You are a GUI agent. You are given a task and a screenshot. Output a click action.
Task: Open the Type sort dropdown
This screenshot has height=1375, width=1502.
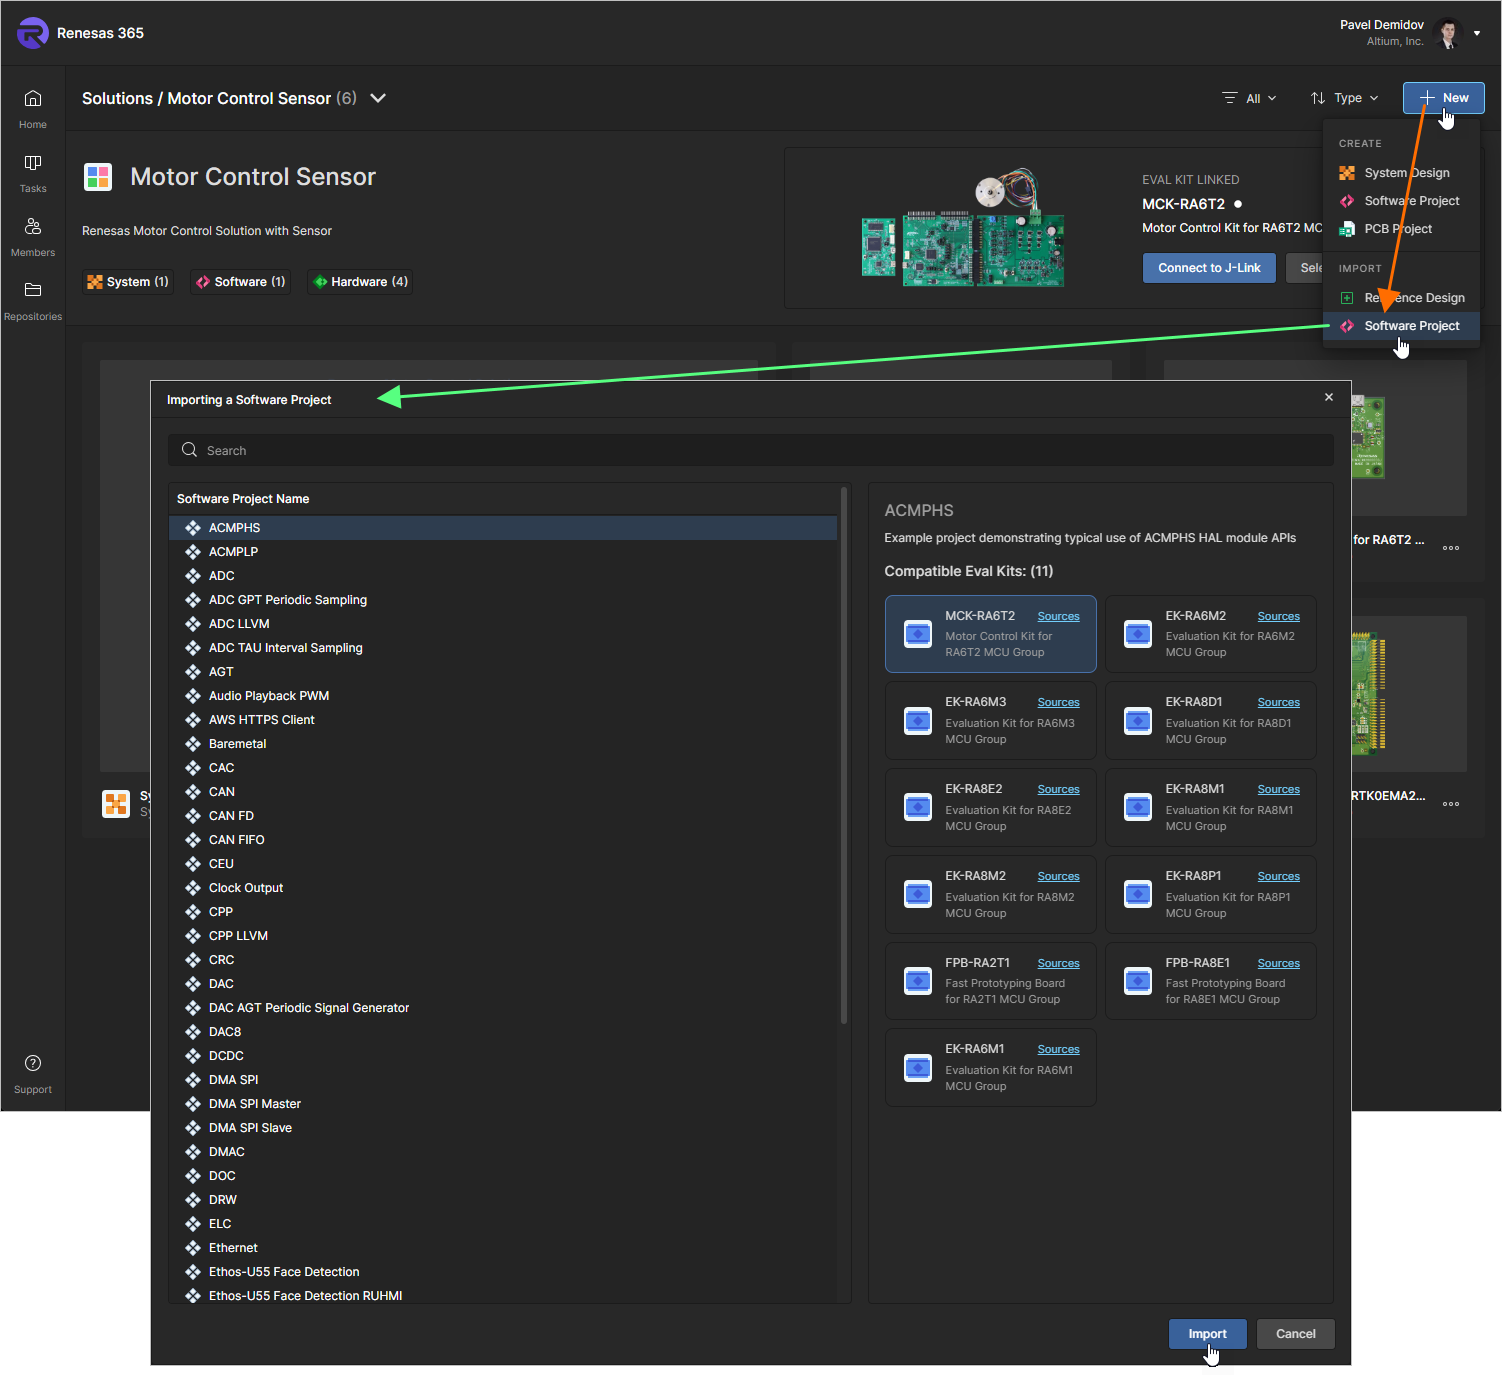(x=1345, y=98)
